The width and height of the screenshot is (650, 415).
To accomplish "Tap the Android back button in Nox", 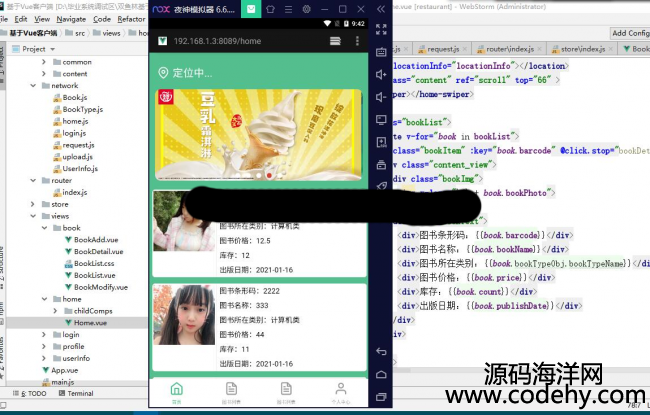I will [x=381, y=352].
